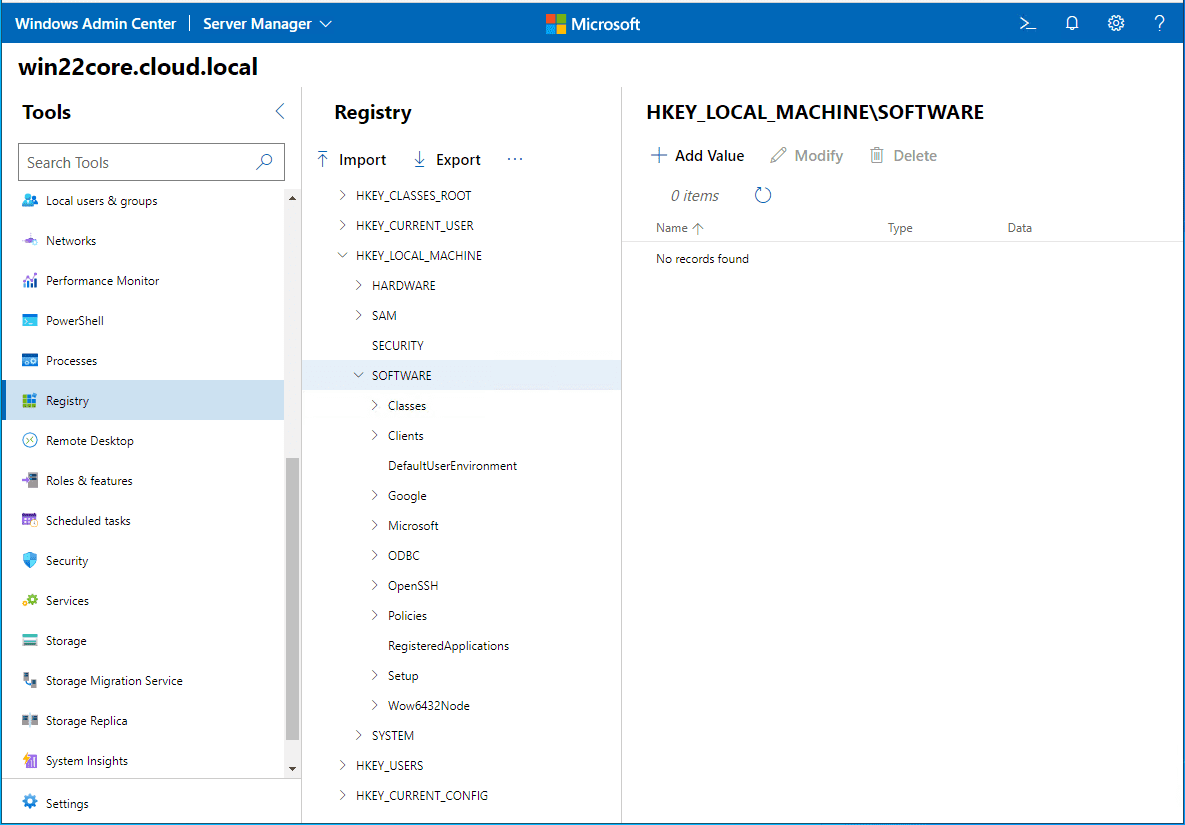The width and height of the screenshot is (1185, 825).
Task: Collapse the HKEY_LOCAL_MACHINE key
Action: click(x=342, y=255)
